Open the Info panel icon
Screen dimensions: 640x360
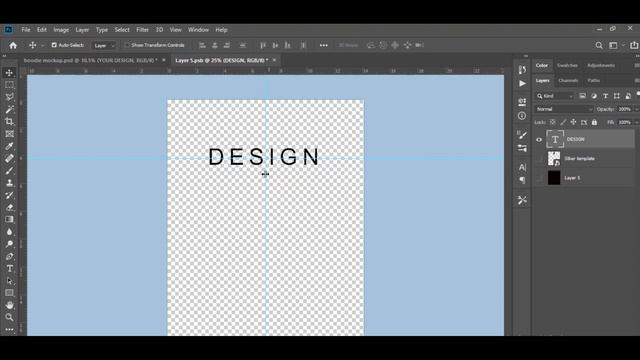(x=522, y=116)
